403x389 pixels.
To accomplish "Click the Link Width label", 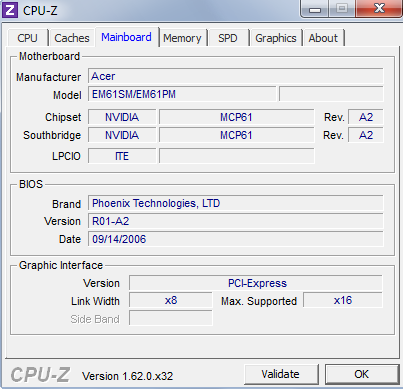I will click(95, 301).
